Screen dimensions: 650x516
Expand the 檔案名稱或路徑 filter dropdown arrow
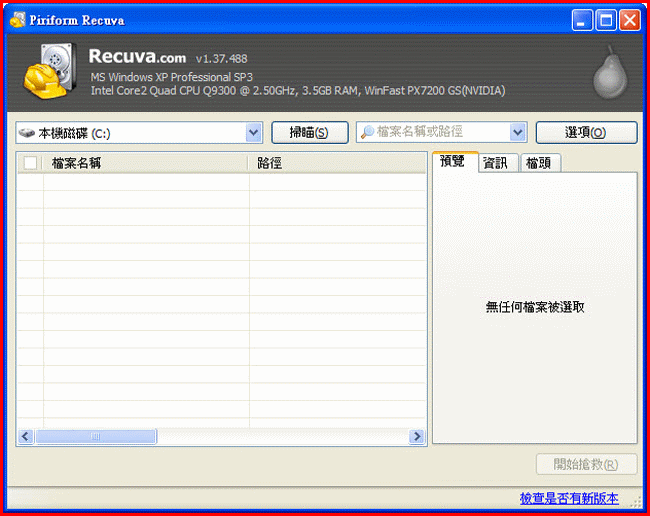pyautogui.click(x=517, y=132)
